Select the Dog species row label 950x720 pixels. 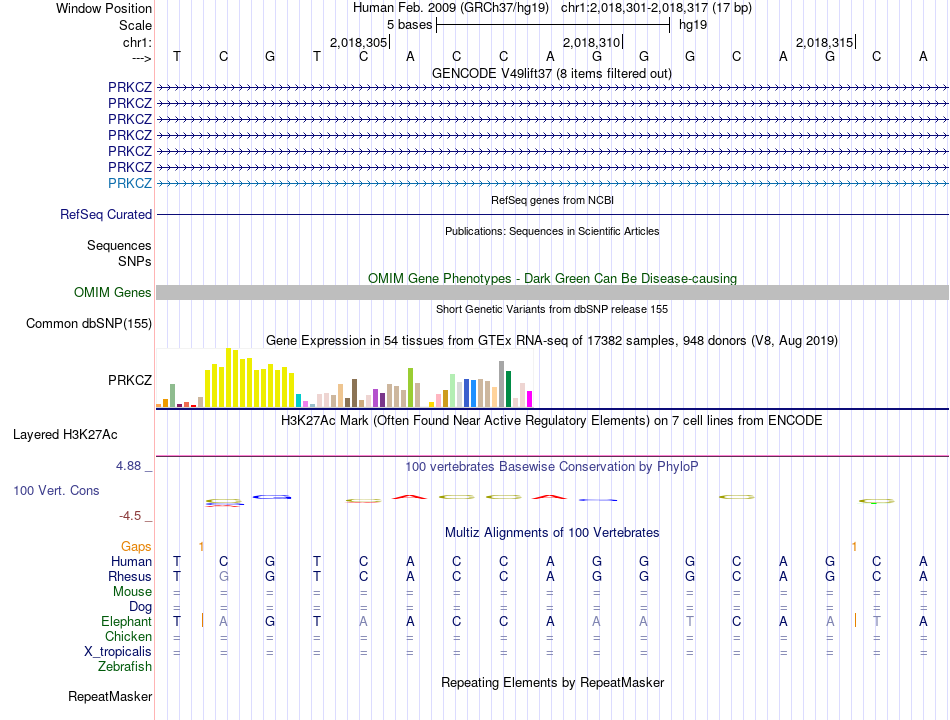coord(140,607)
